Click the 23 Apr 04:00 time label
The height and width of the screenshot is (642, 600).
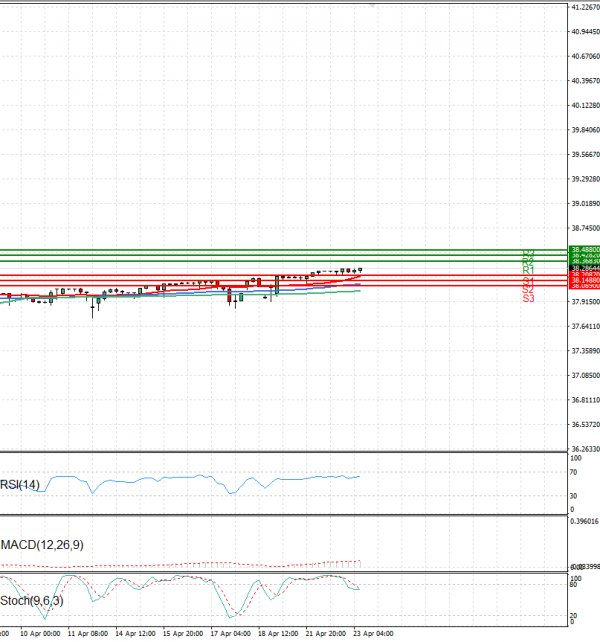pos(373,634)
